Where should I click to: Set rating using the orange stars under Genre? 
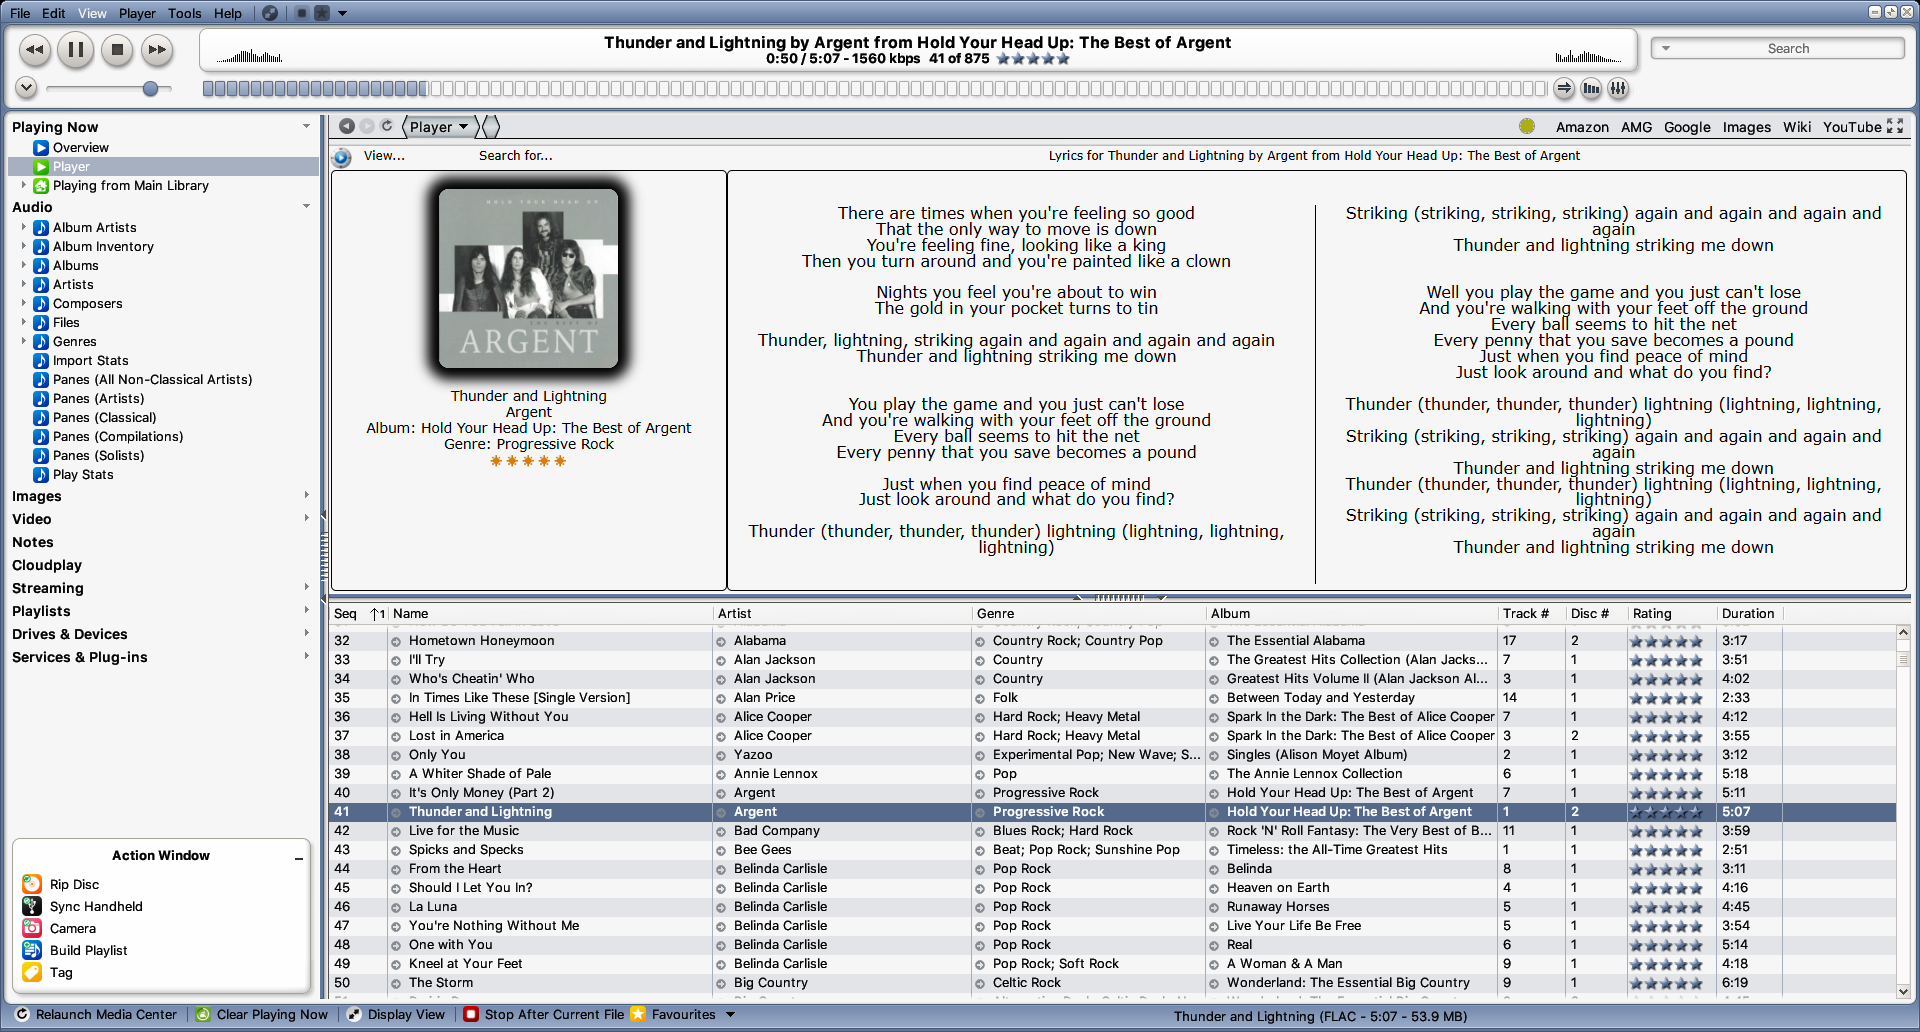coord(528,461)
